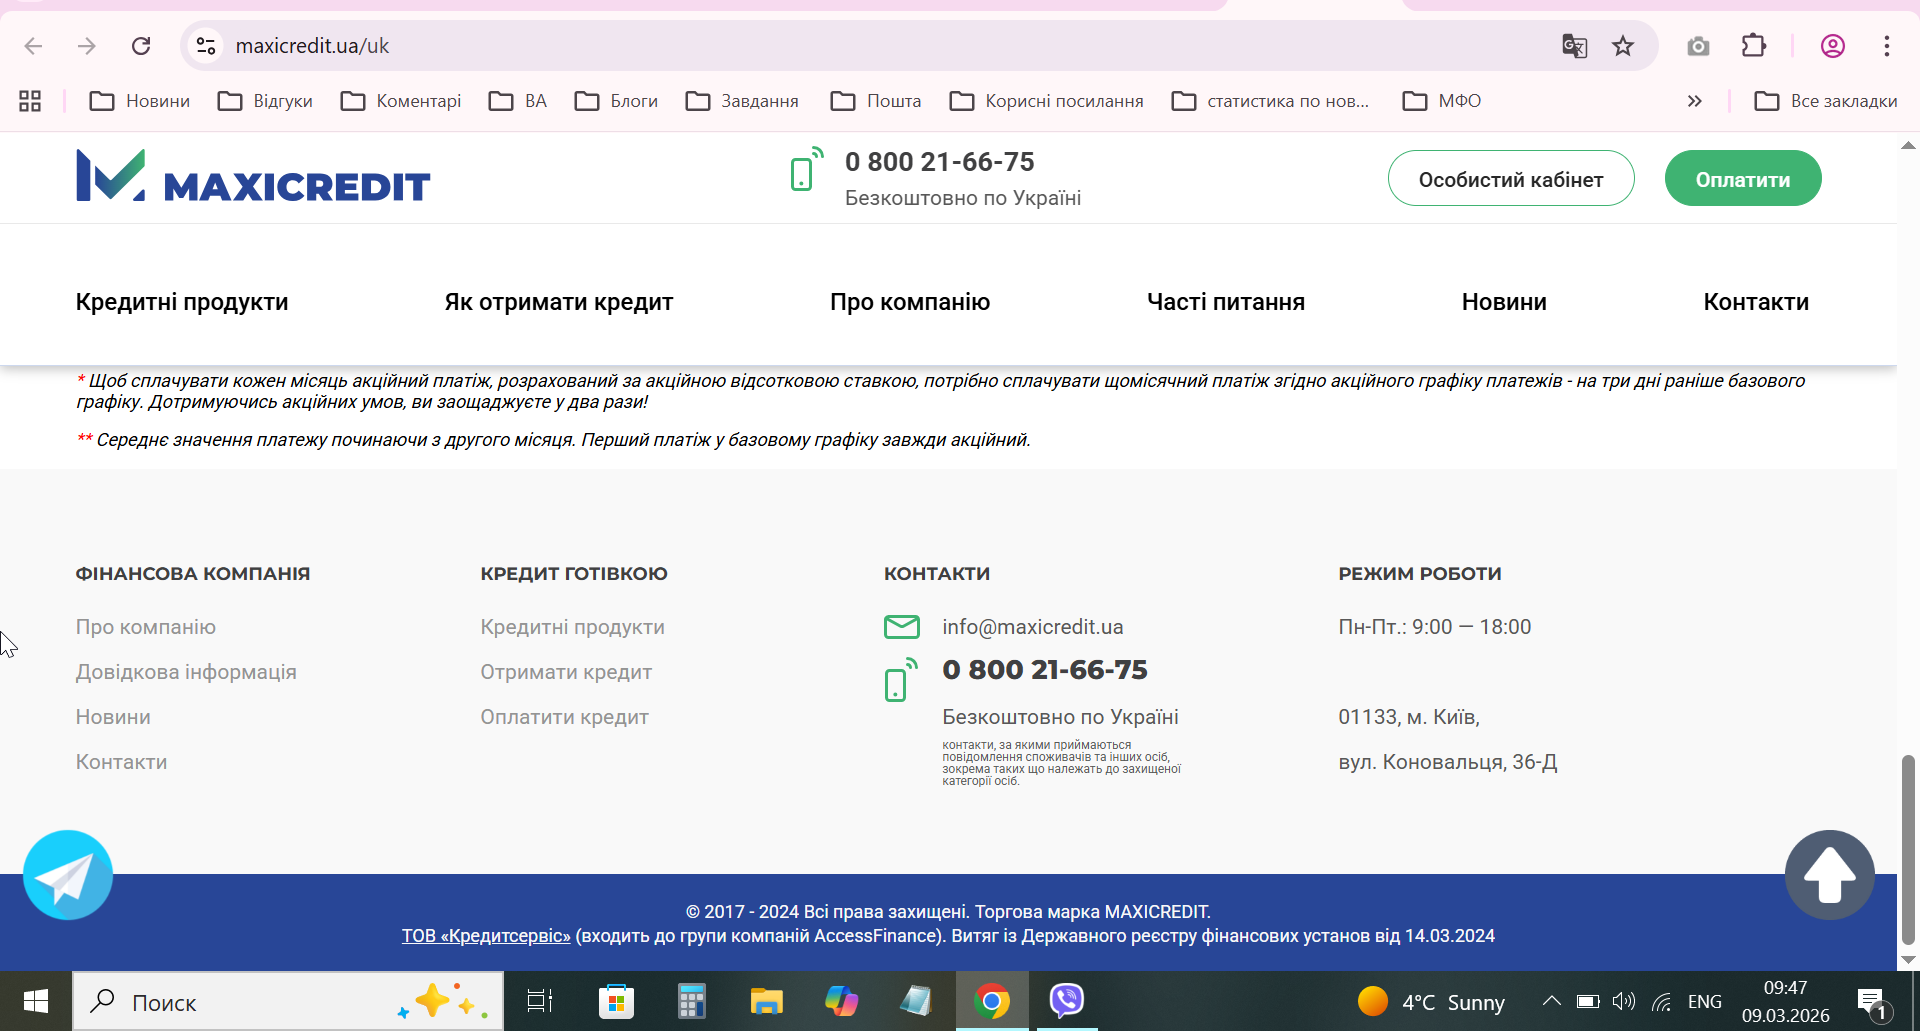1920x1031 pixels.
Task: Click the footer Оплатити кредит link
Action: click(565, 717)
